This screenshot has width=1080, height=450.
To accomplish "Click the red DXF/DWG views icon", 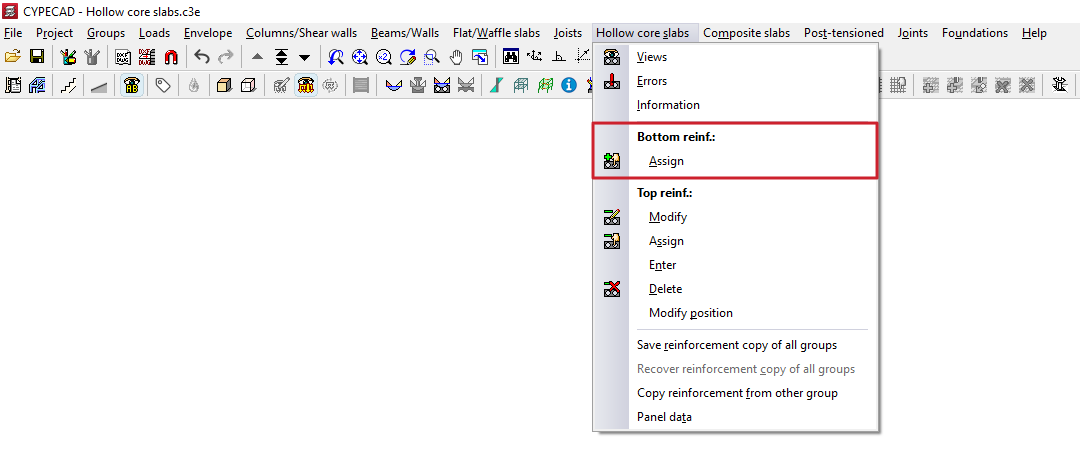I will [147, 57].
